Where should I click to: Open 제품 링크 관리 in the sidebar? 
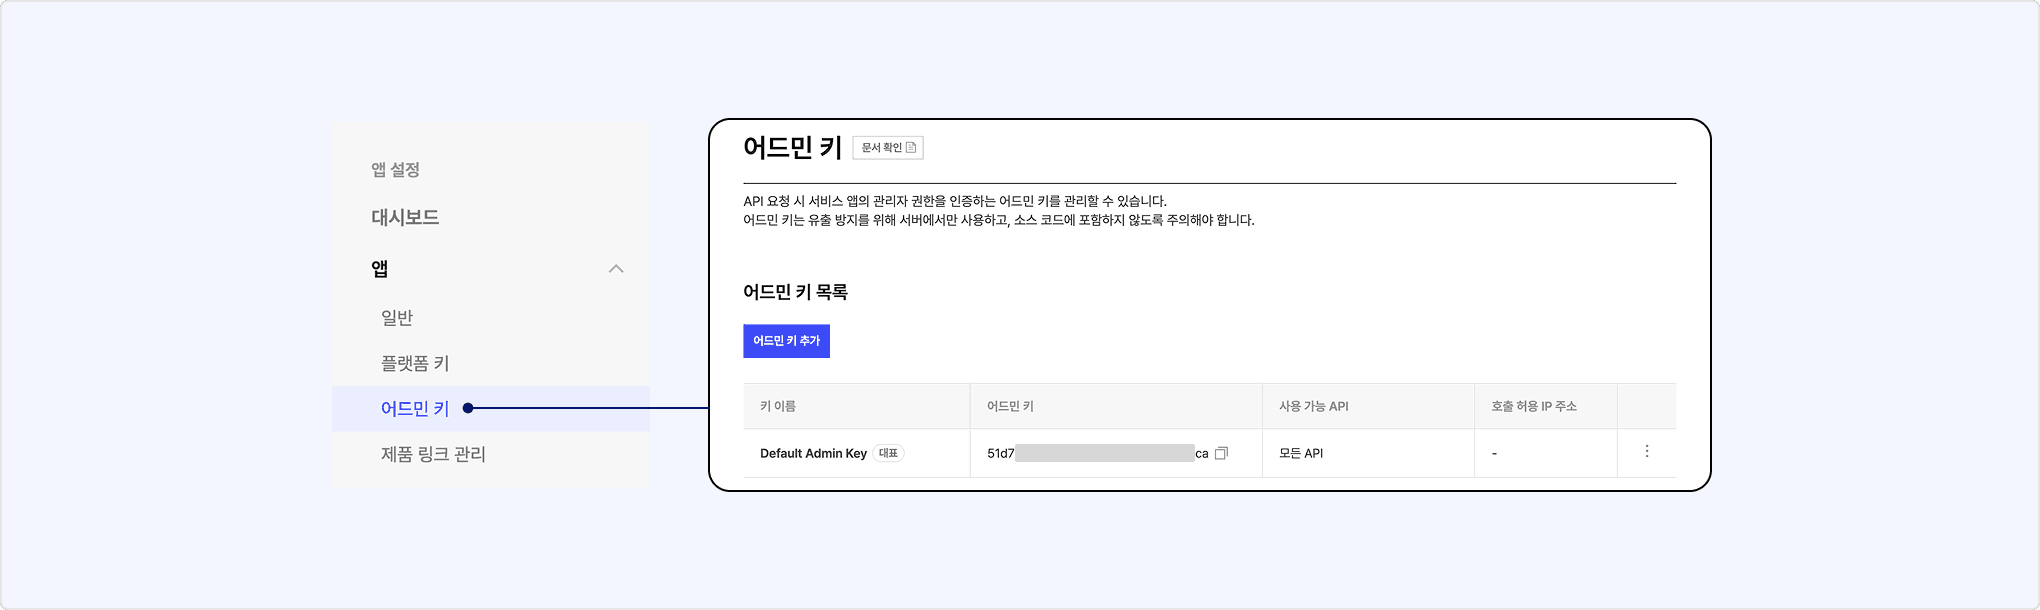click(433, 454)
